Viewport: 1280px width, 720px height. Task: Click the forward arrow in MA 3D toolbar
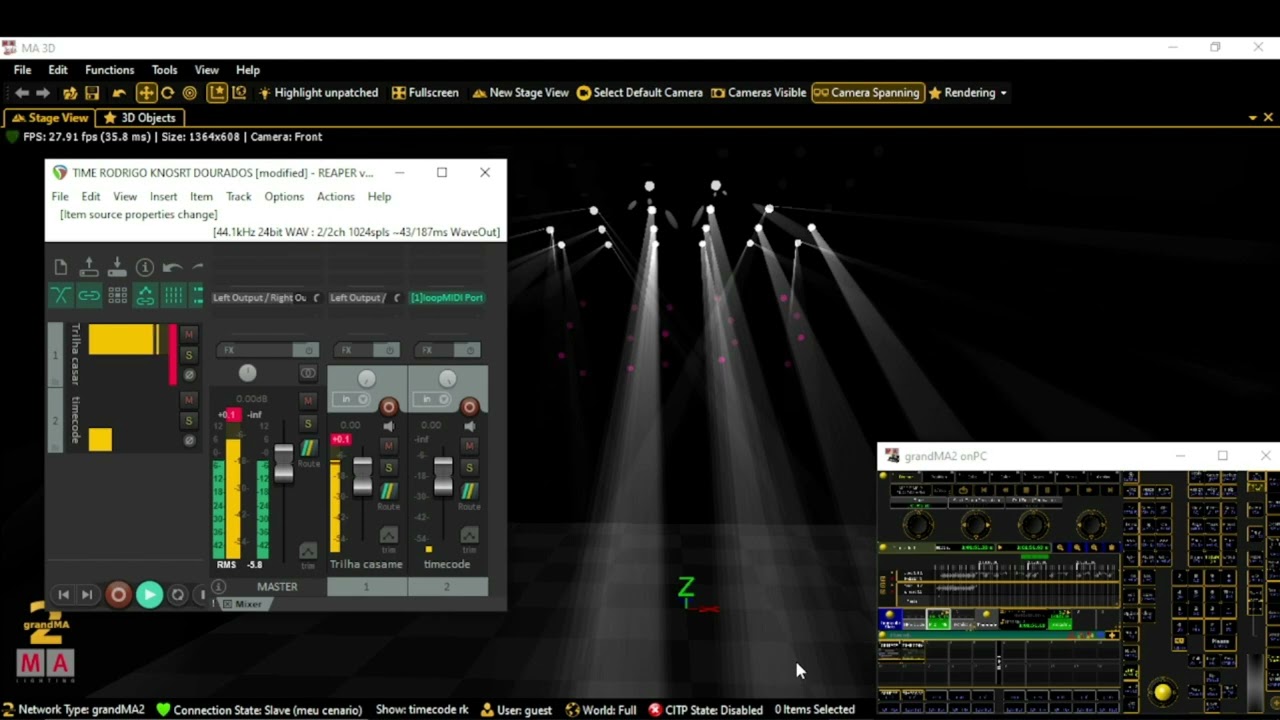[x=43, y=93]
